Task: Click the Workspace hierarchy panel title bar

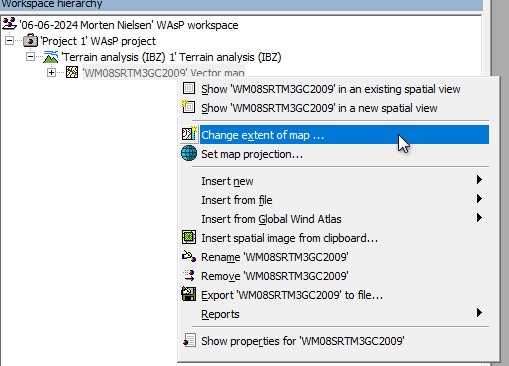Action: 241,5
